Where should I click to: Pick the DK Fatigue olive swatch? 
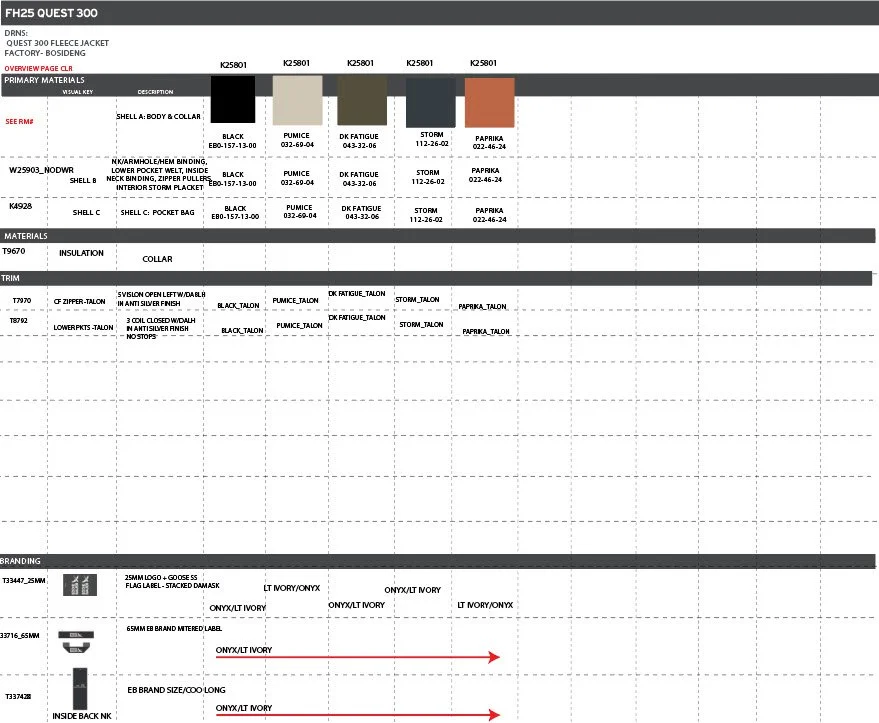362,101
